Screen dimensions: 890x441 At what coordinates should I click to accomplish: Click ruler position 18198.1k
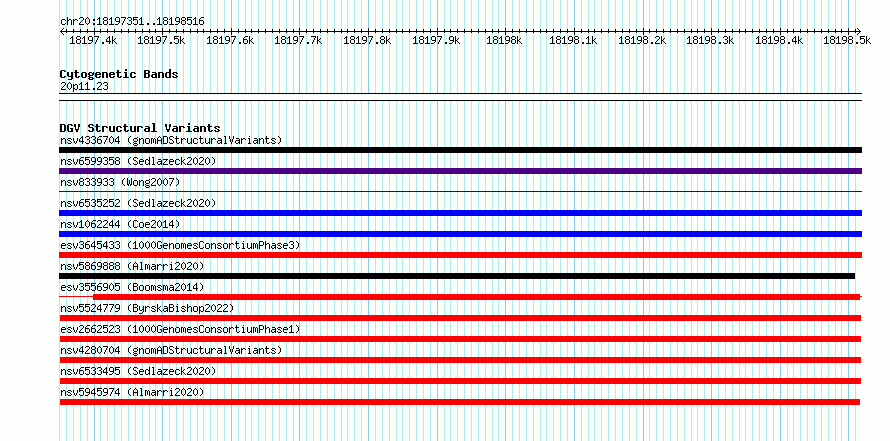573,40
